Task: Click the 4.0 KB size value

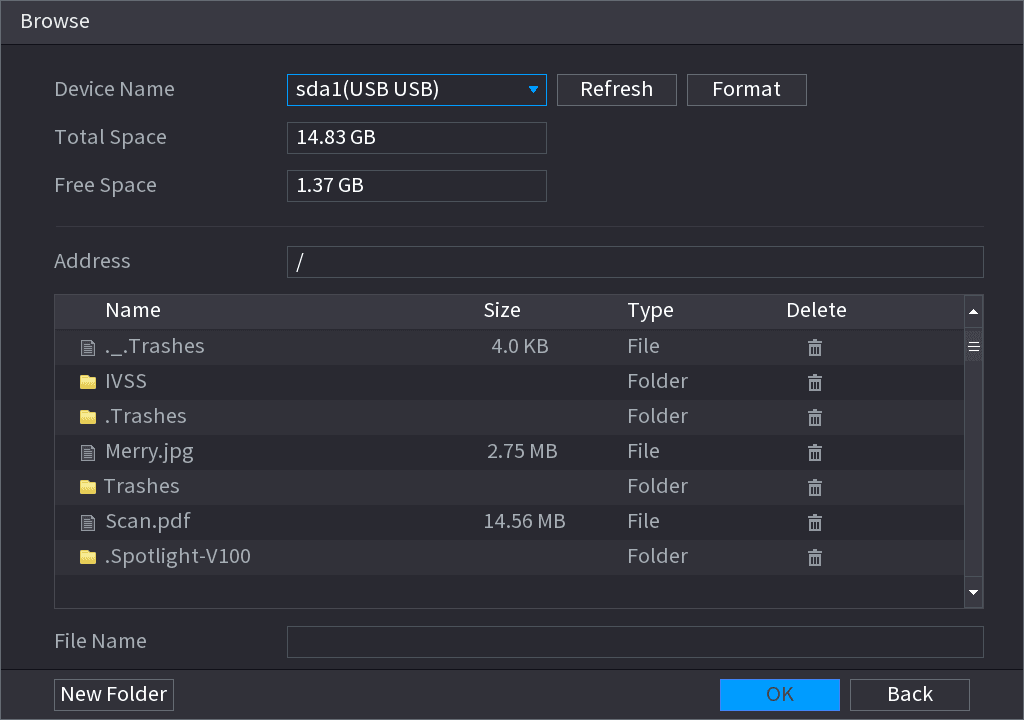Action: pos(520,346)
